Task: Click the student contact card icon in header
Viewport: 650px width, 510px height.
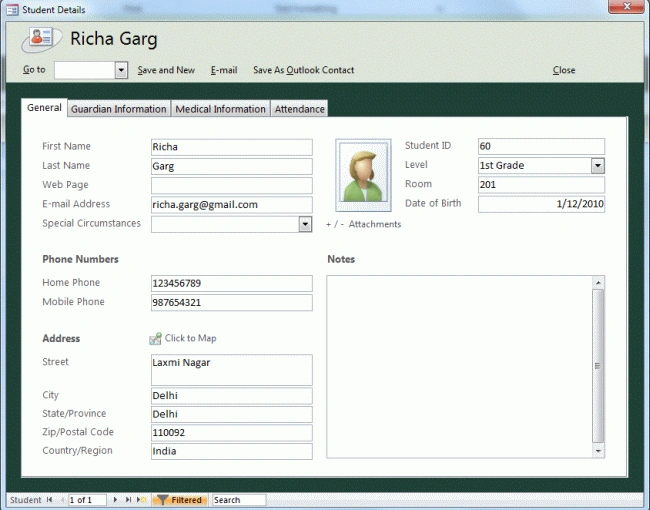Action: click(x=41, y=39)
